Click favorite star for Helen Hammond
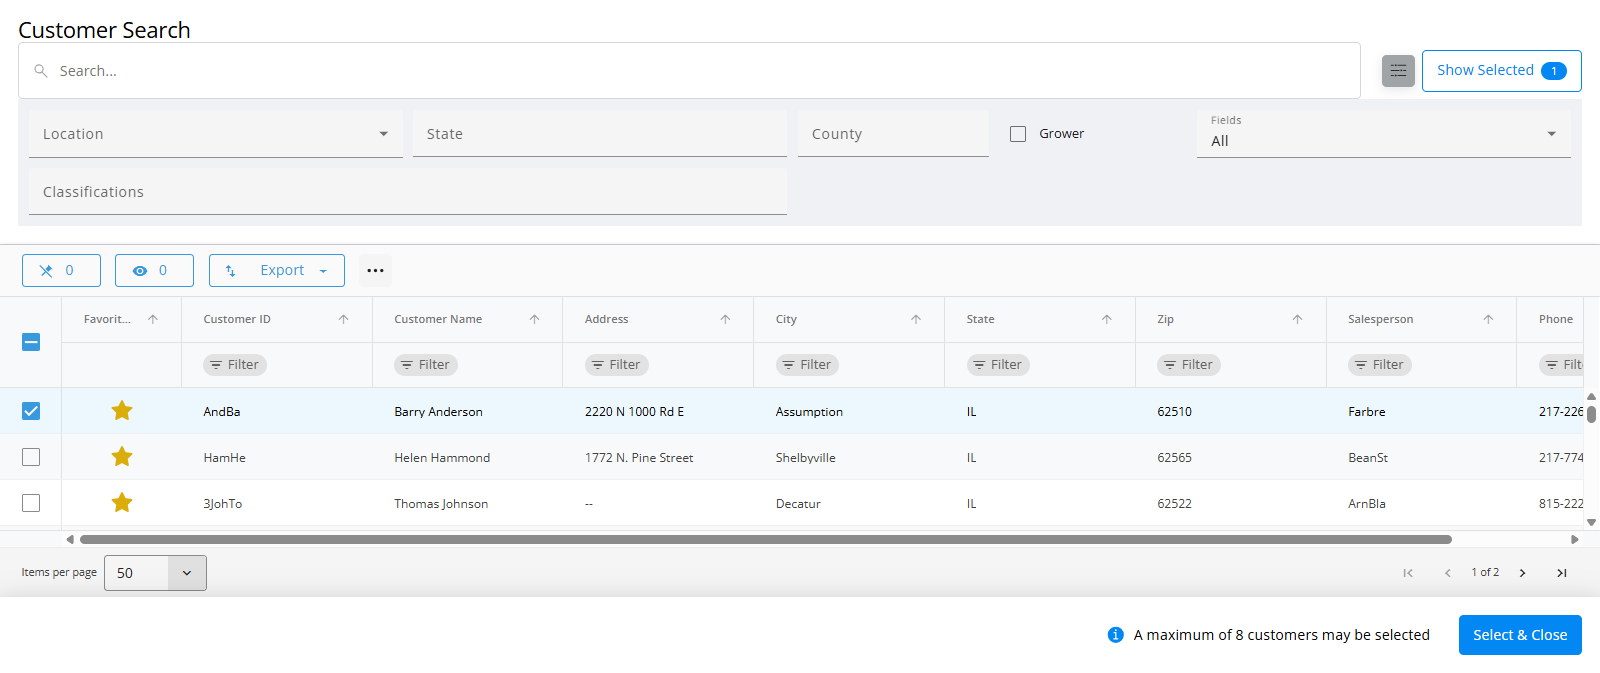The image size is (1600, 673). 122,457
